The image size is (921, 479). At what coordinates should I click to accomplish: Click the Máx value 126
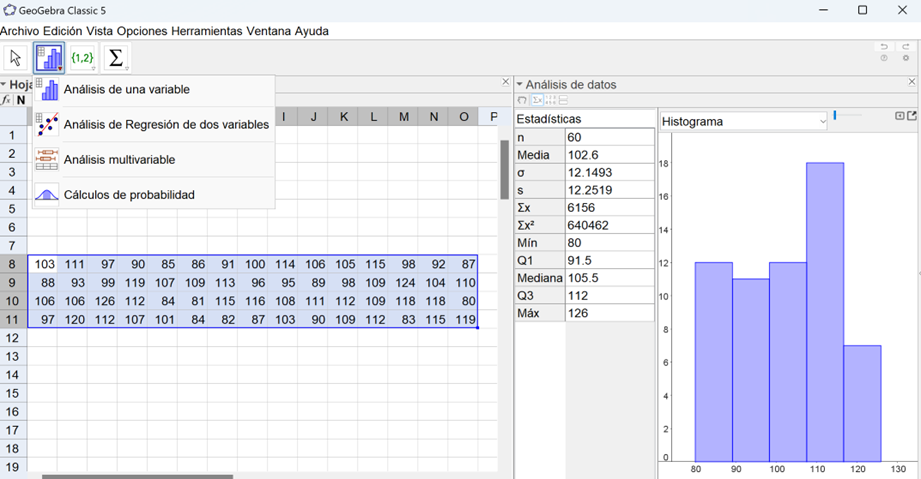pyautogui.click(x=610, y=313)
